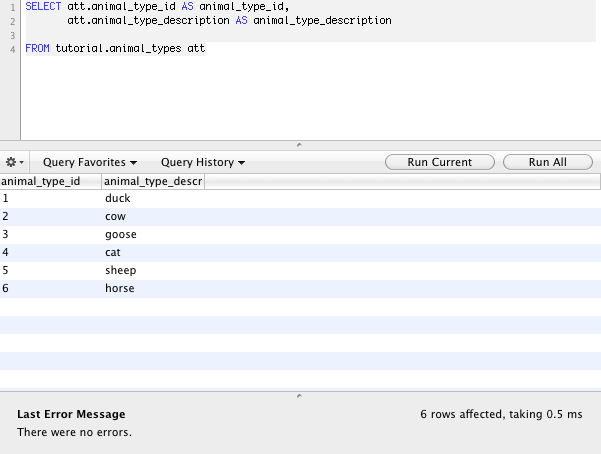This screenshot has width=601, height=454.
Task: Click the SELECT keyword on line 1
Action: point(43,7)
